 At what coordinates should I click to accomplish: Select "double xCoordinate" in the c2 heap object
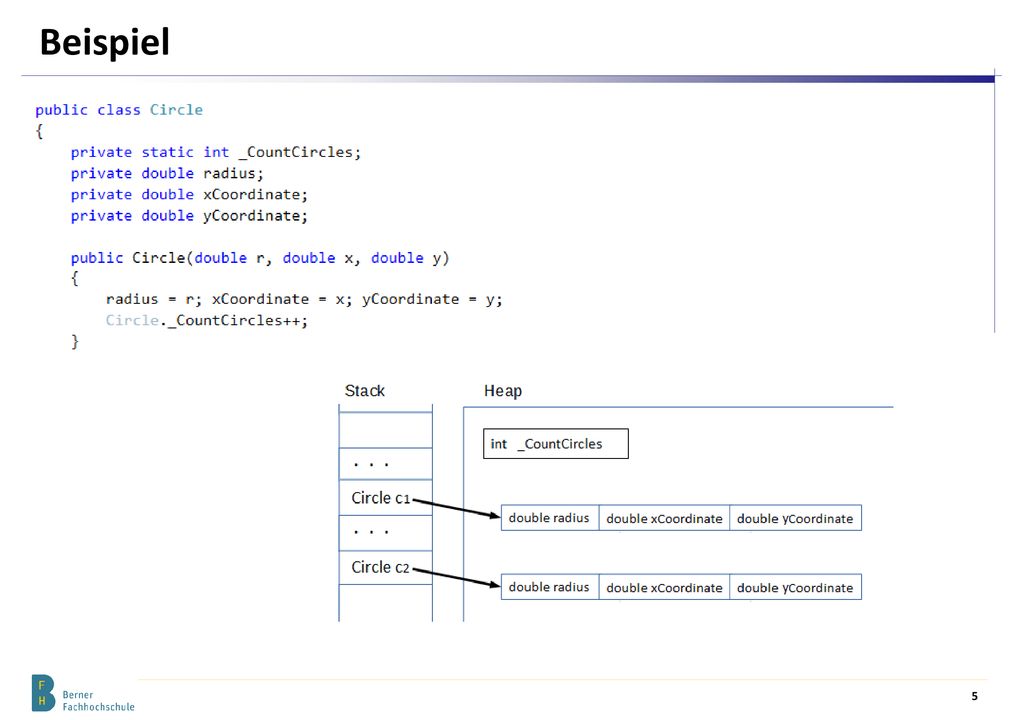(664, 587)
